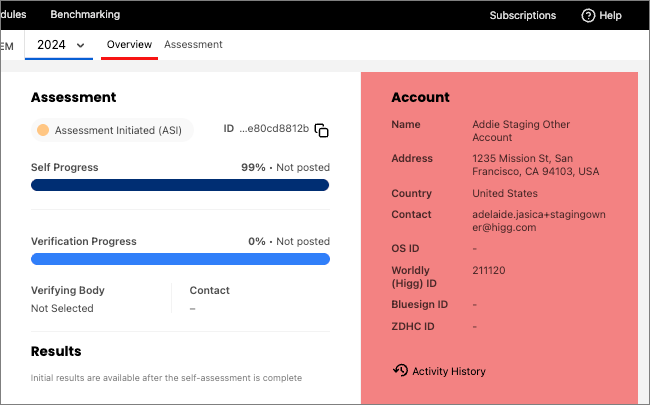Click the orange status dot in the ASI badge
This screenshot has height=405, width=650.
point(43,130)
